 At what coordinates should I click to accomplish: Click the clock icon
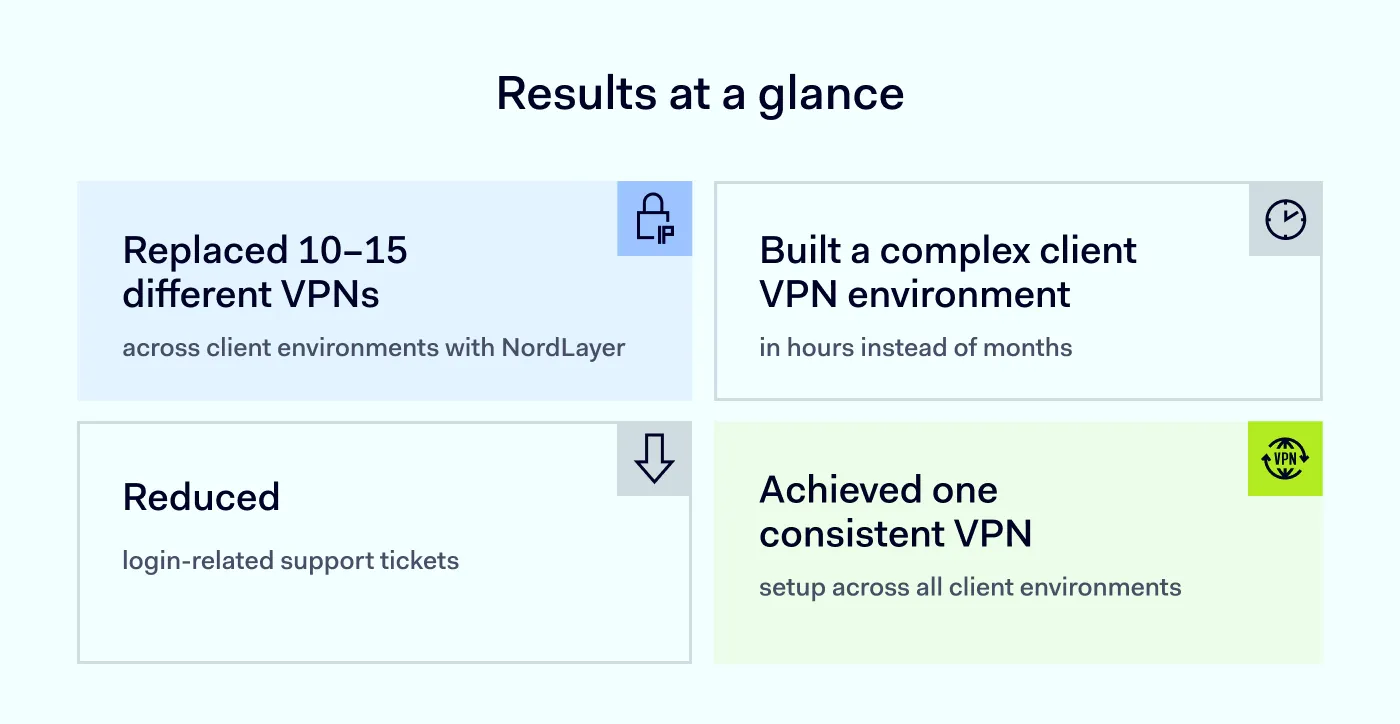pyautogui.click(x=1286, y=219)
